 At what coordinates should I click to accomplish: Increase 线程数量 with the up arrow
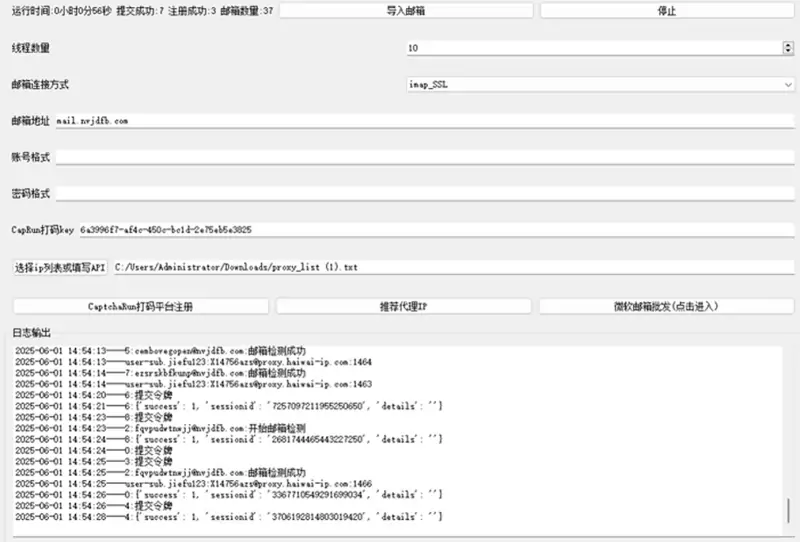coord(788,44)
